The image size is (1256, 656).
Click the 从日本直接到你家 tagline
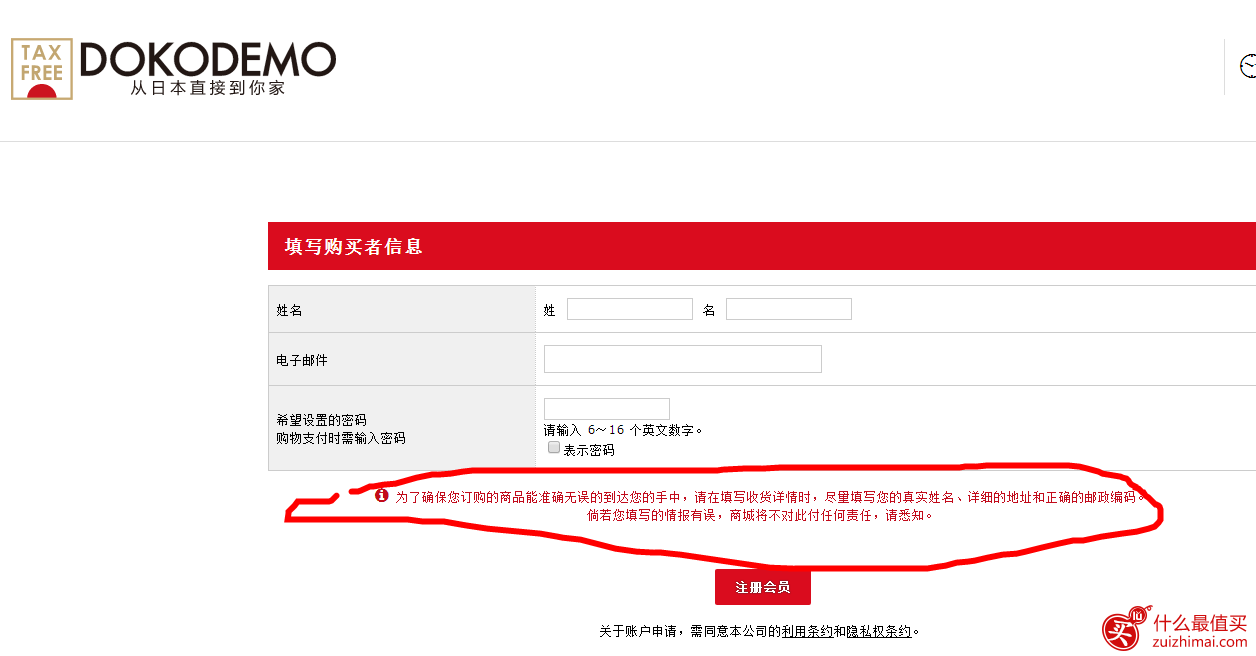[208, 88]
